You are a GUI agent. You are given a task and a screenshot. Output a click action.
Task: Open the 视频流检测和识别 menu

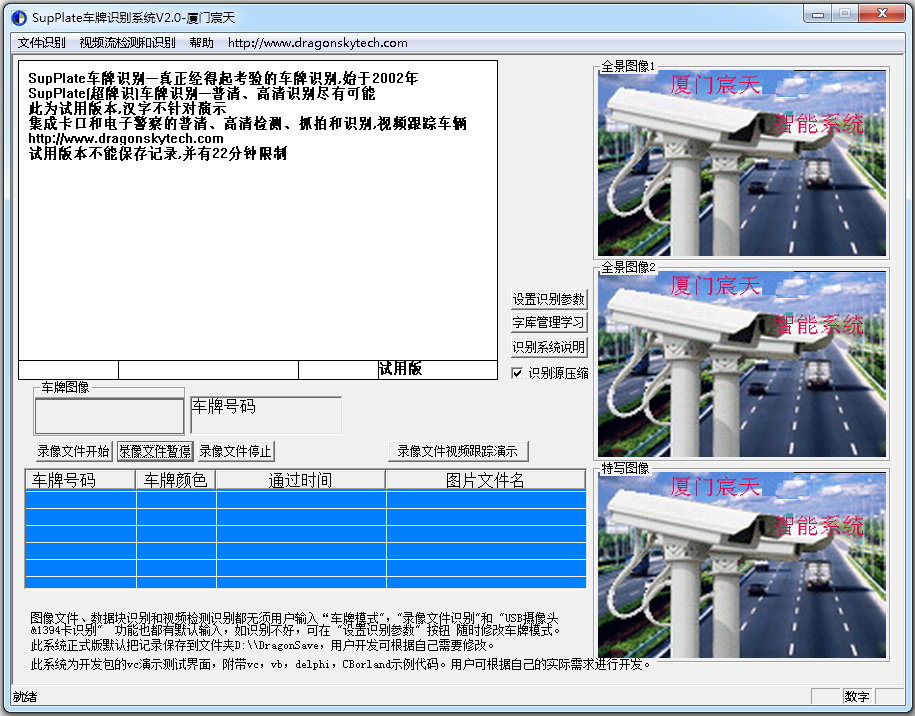[x=127, y=43]
